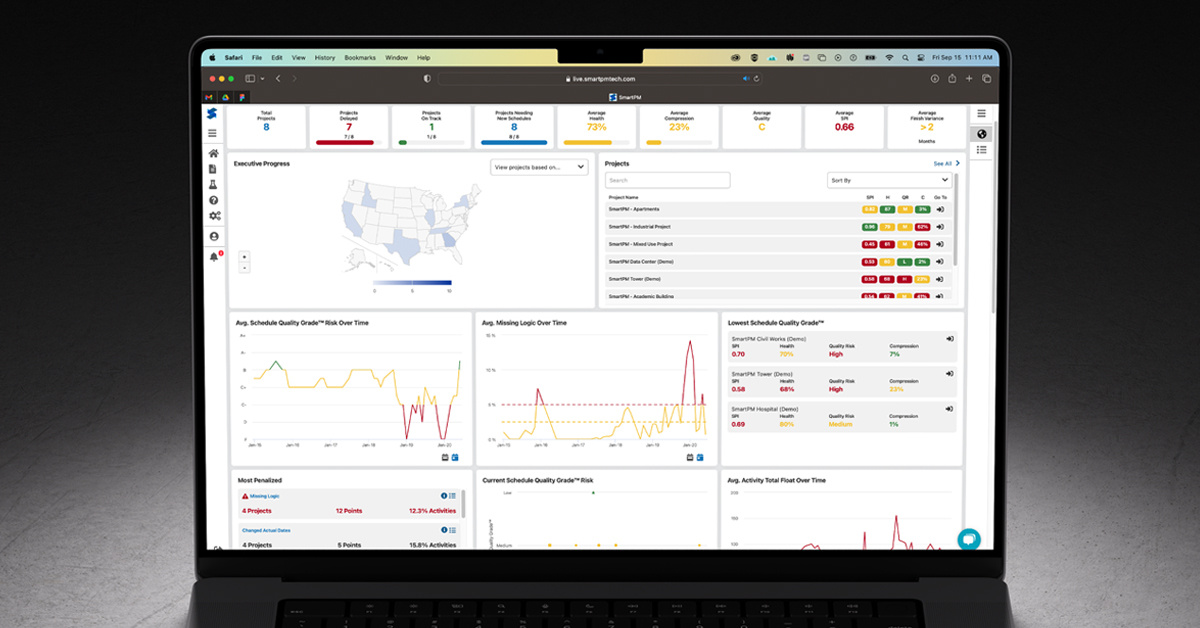Image resolution: width=1200 pixels, height=628 pixels.
Task: Open the Home icon in SmartPM sidebar
Action: [x=214, y=154]
